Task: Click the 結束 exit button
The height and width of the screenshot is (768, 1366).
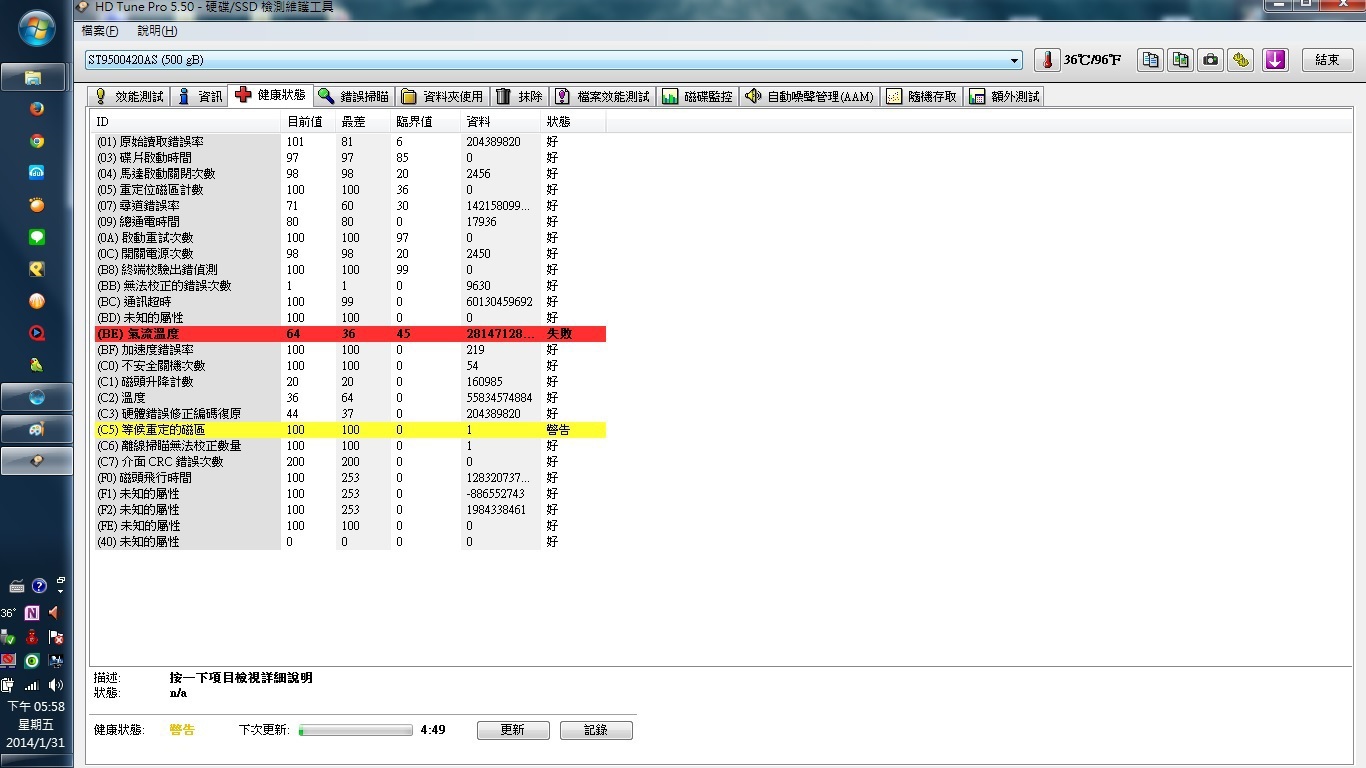Action: (1327, 60)
